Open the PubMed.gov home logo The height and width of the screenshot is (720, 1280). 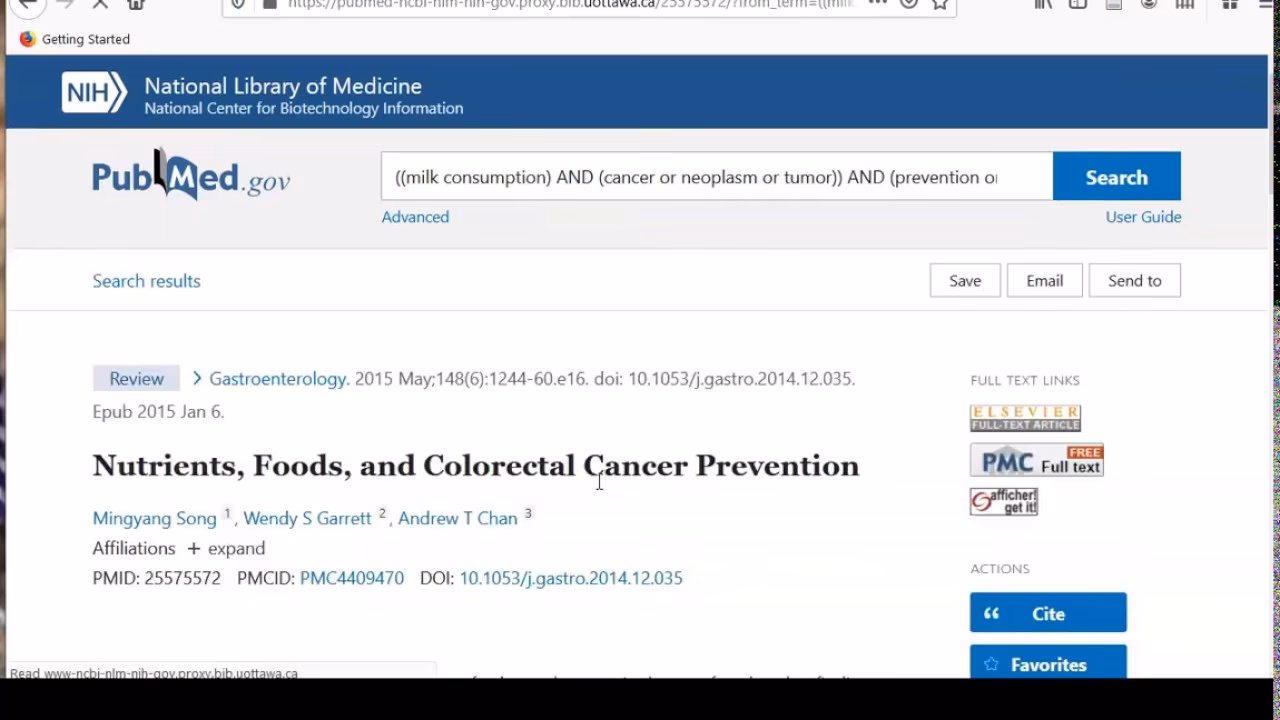(191, 176)
